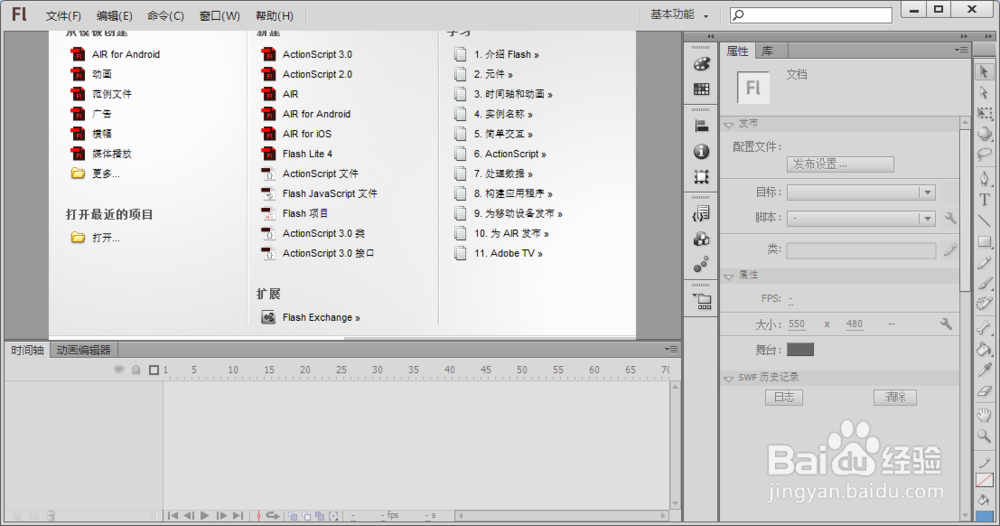Image resolution: width=1000 pixels, height=526 pixels.
Task: Open the Motion Presets panel icon
Action: [x=702, y=264]
